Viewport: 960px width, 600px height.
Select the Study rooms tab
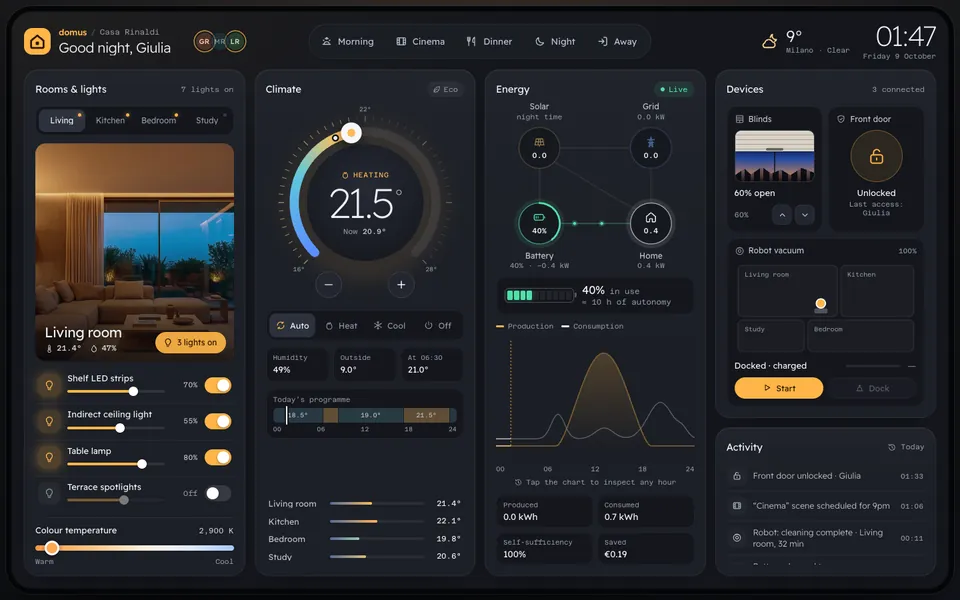[207, 121]
